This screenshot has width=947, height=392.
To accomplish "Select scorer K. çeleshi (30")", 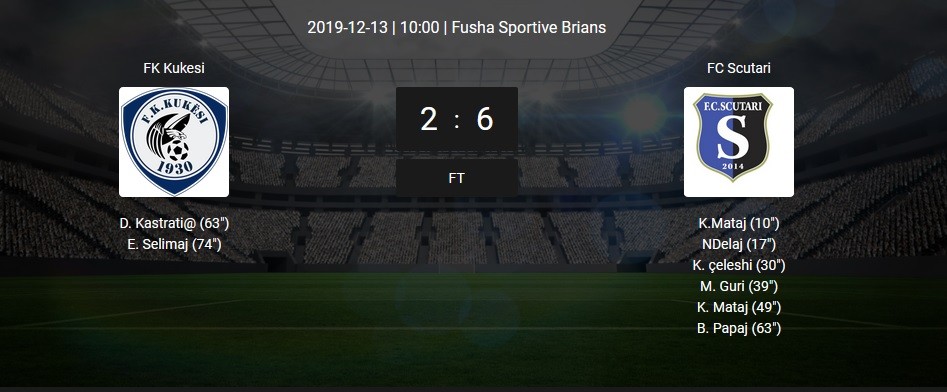I will coord(739,265).
